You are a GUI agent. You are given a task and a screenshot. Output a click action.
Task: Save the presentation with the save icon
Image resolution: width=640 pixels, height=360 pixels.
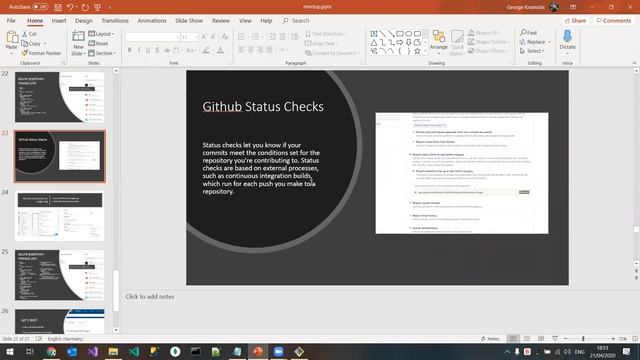pyautogui.click(x=58, y=7)
